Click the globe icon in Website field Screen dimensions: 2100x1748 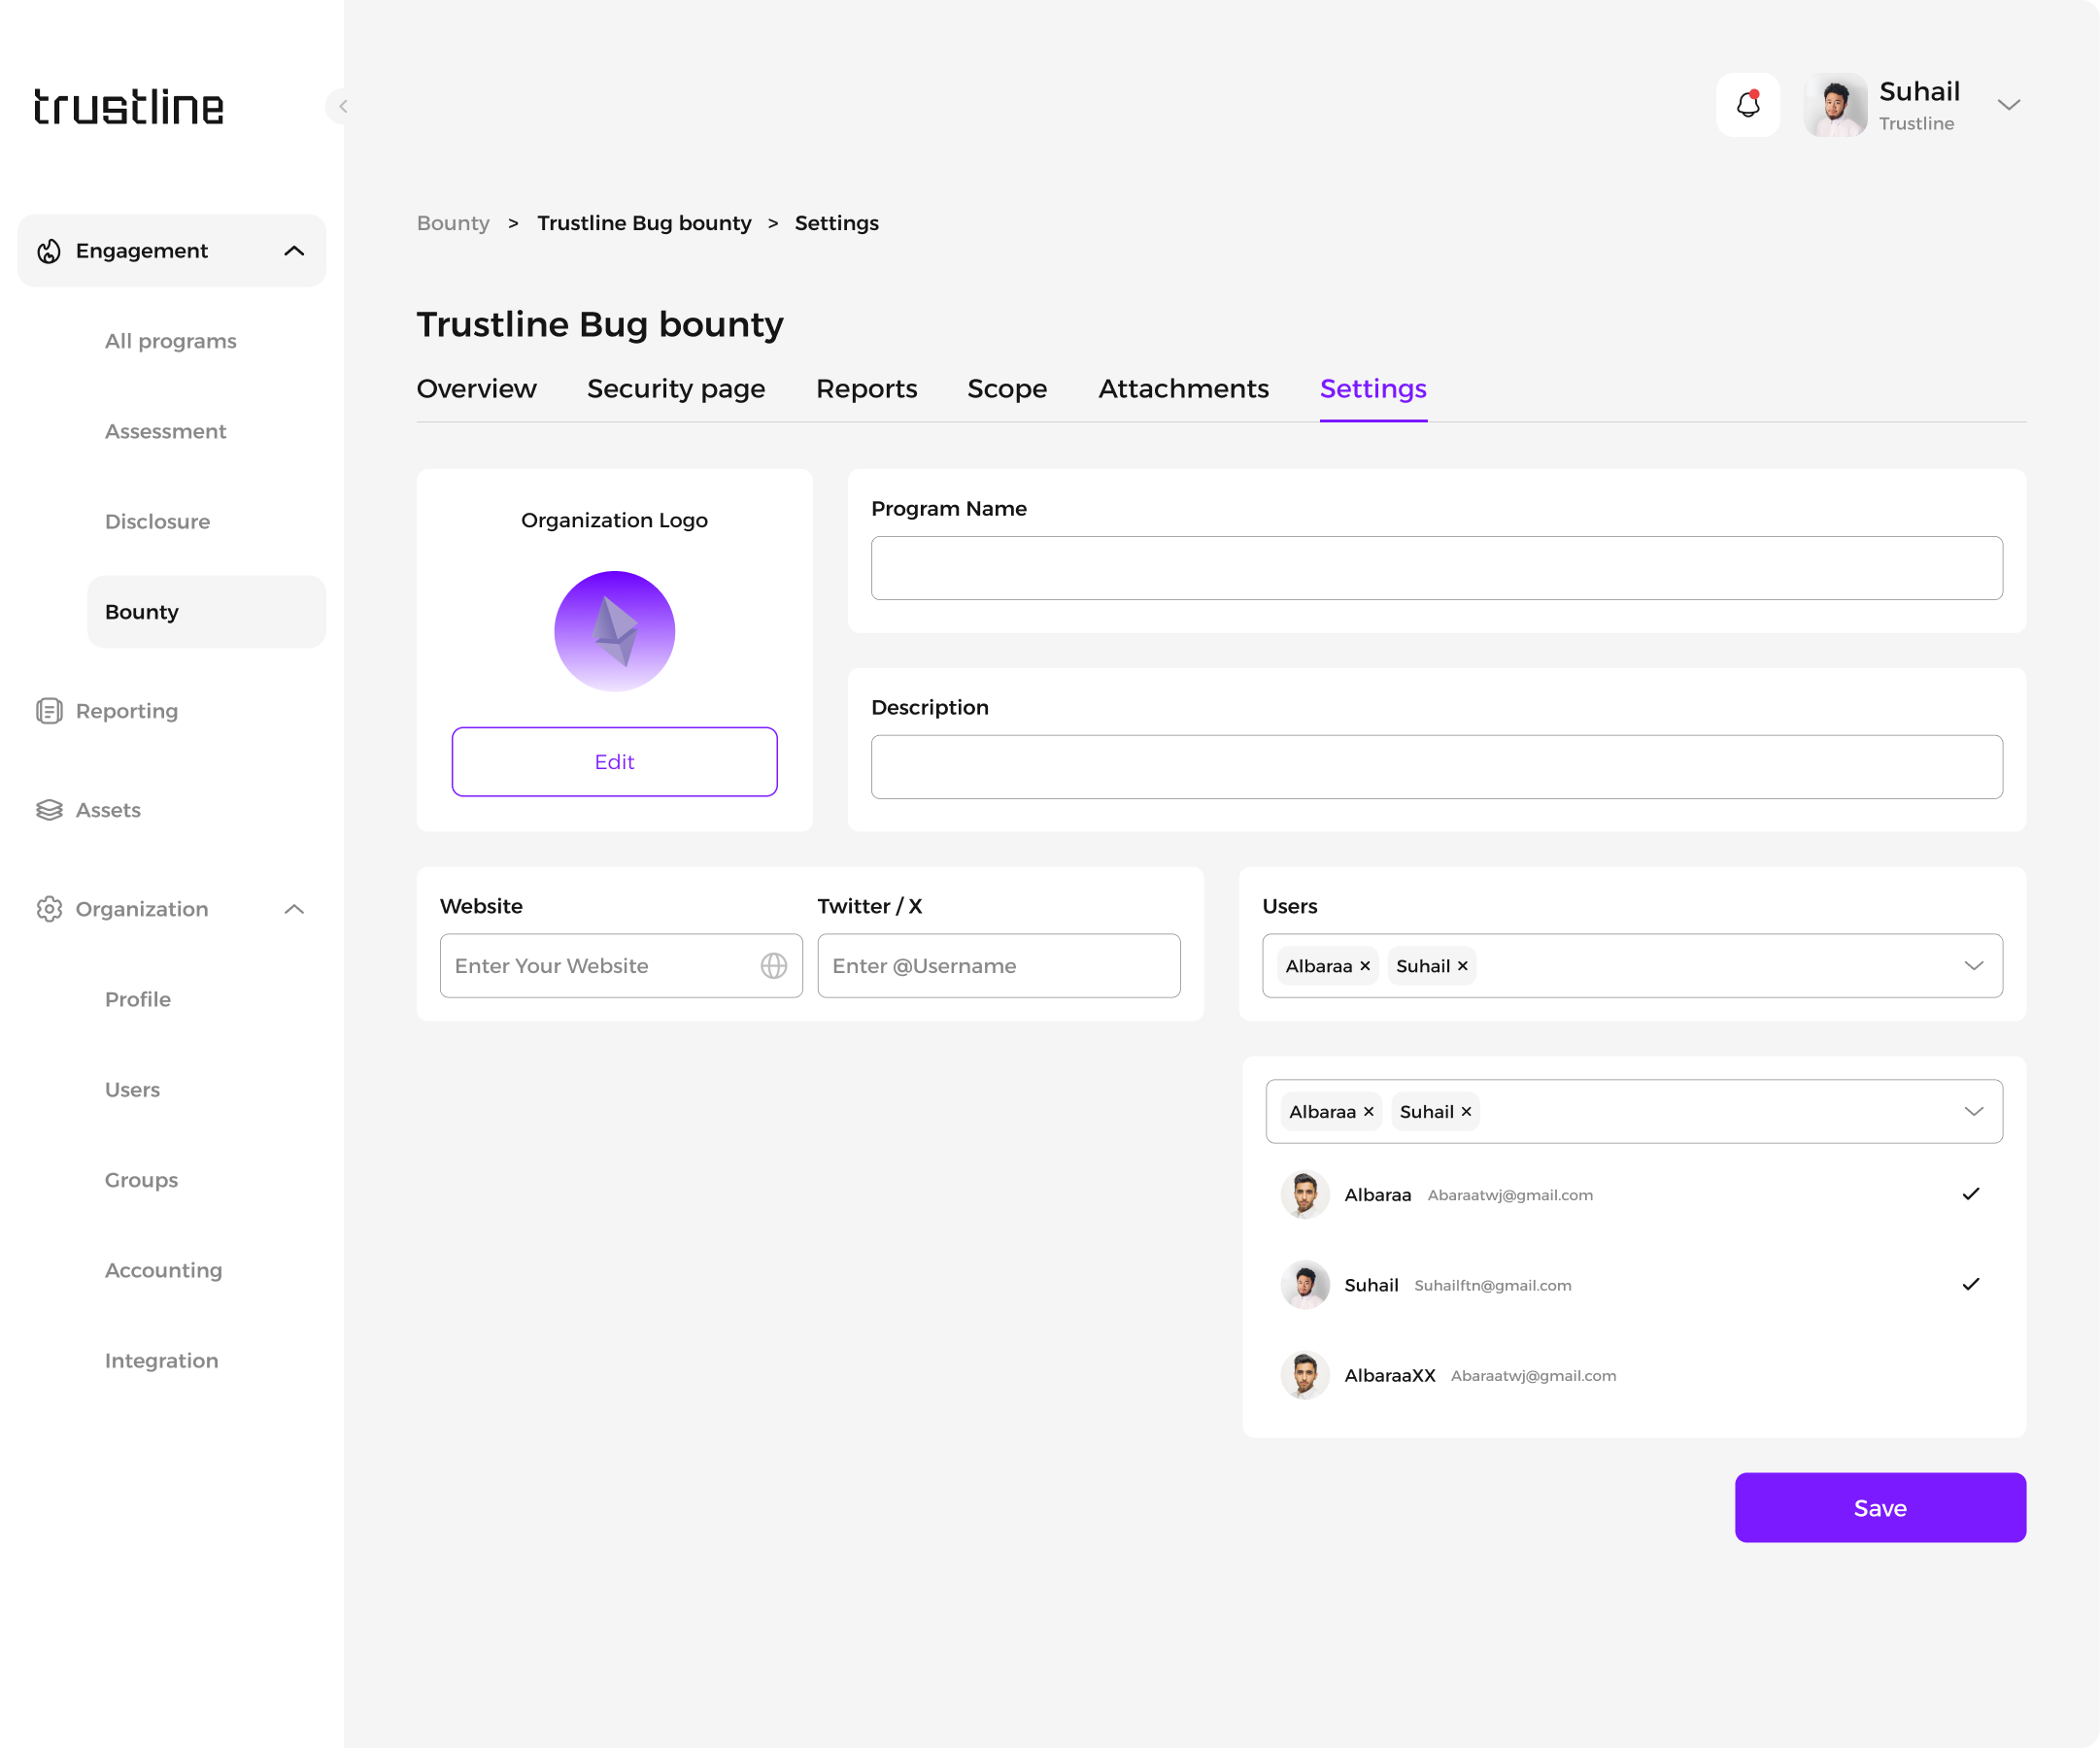(x=773, y=965)
